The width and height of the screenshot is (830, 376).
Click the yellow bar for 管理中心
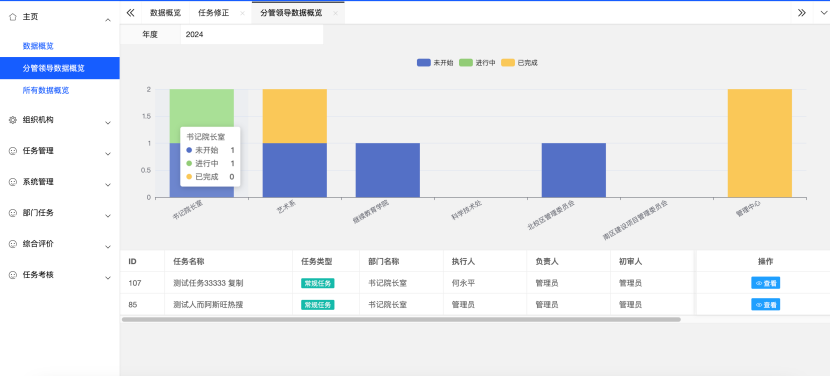[x=760, y=143]
